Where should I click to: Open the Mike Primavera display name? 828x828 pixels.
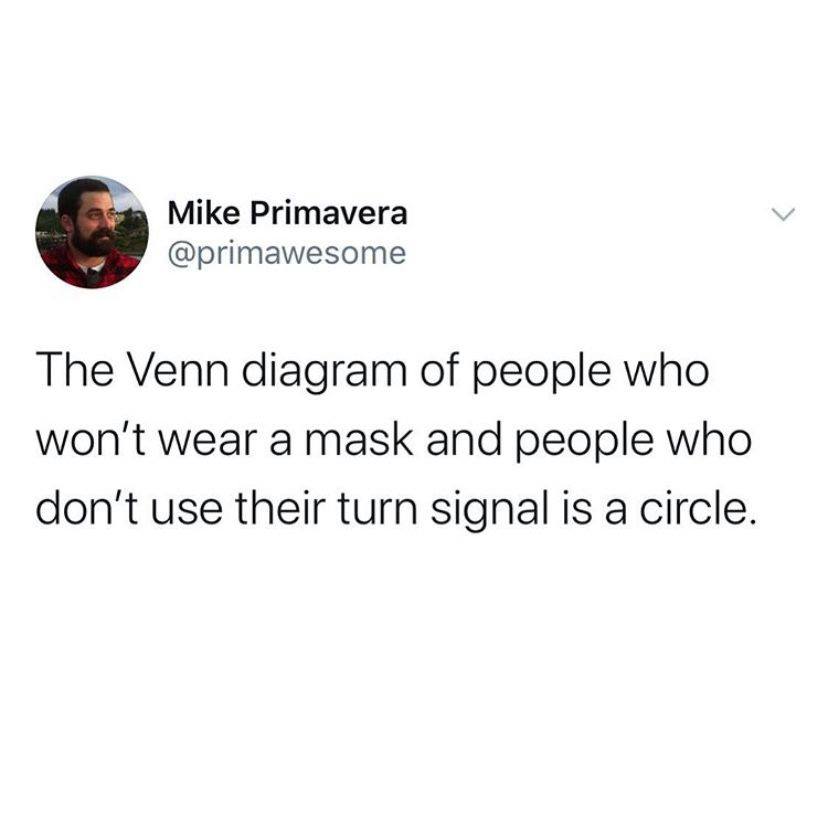click(x=288, y=213)
